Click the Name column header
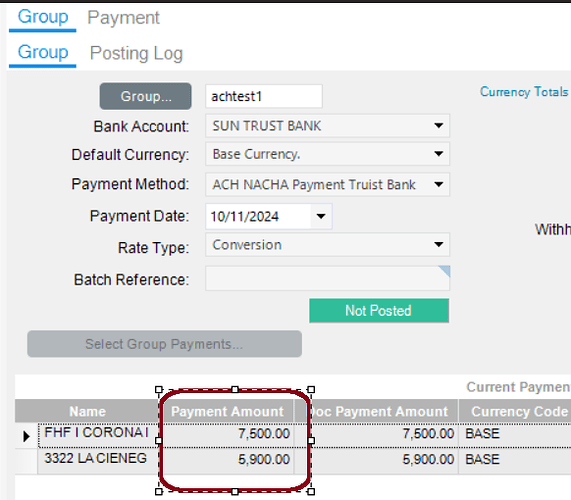The width and height of the screenshot is (571, 500). [x=87, y=411]
